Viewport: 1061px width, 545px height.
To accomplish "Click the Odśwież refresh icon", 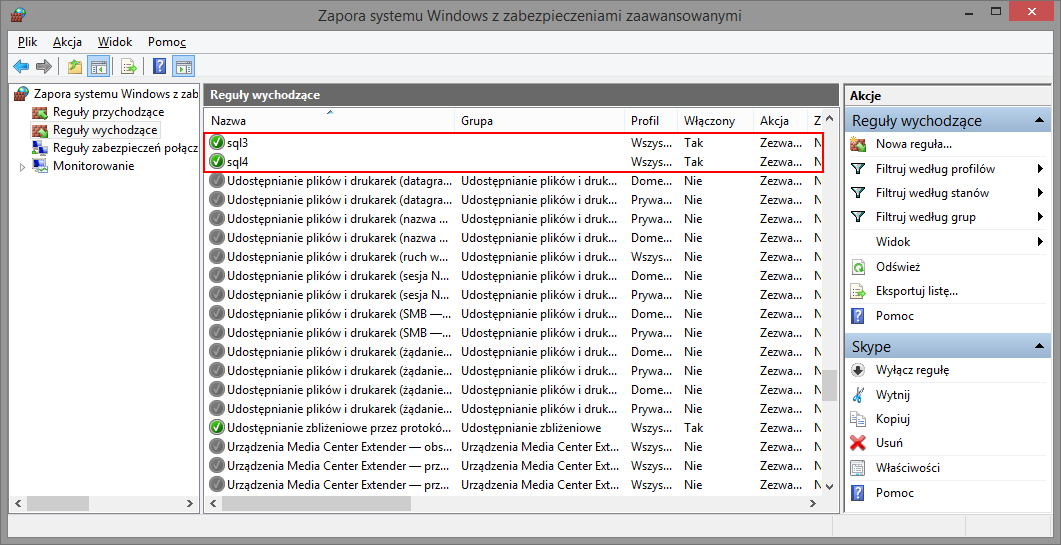I will pos(858,267).
